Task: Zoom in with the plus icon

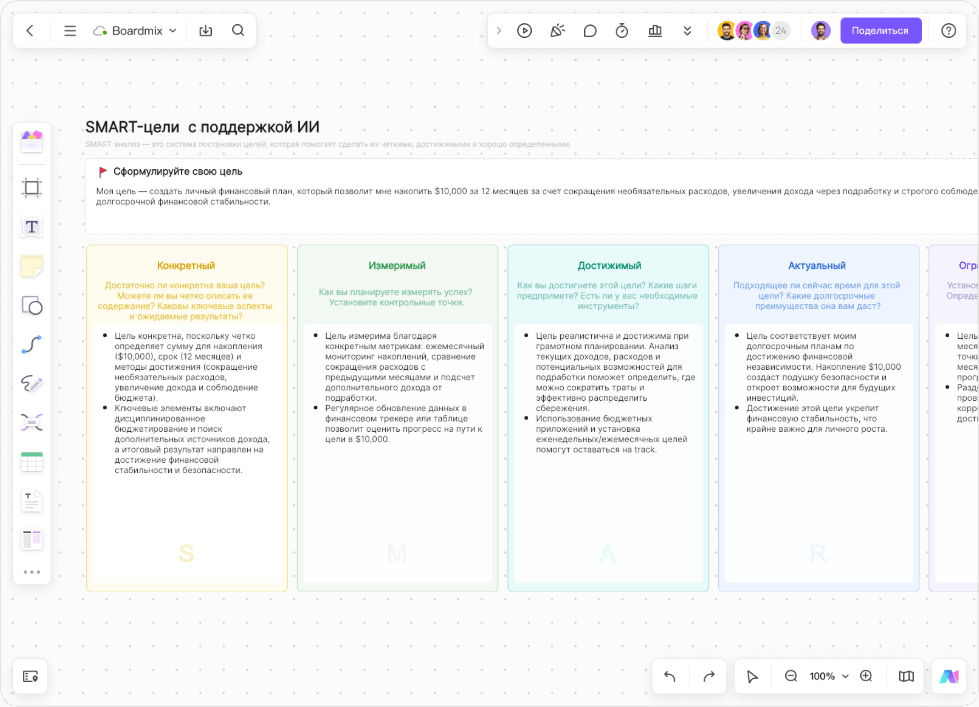Action: [x=866, y=676]
